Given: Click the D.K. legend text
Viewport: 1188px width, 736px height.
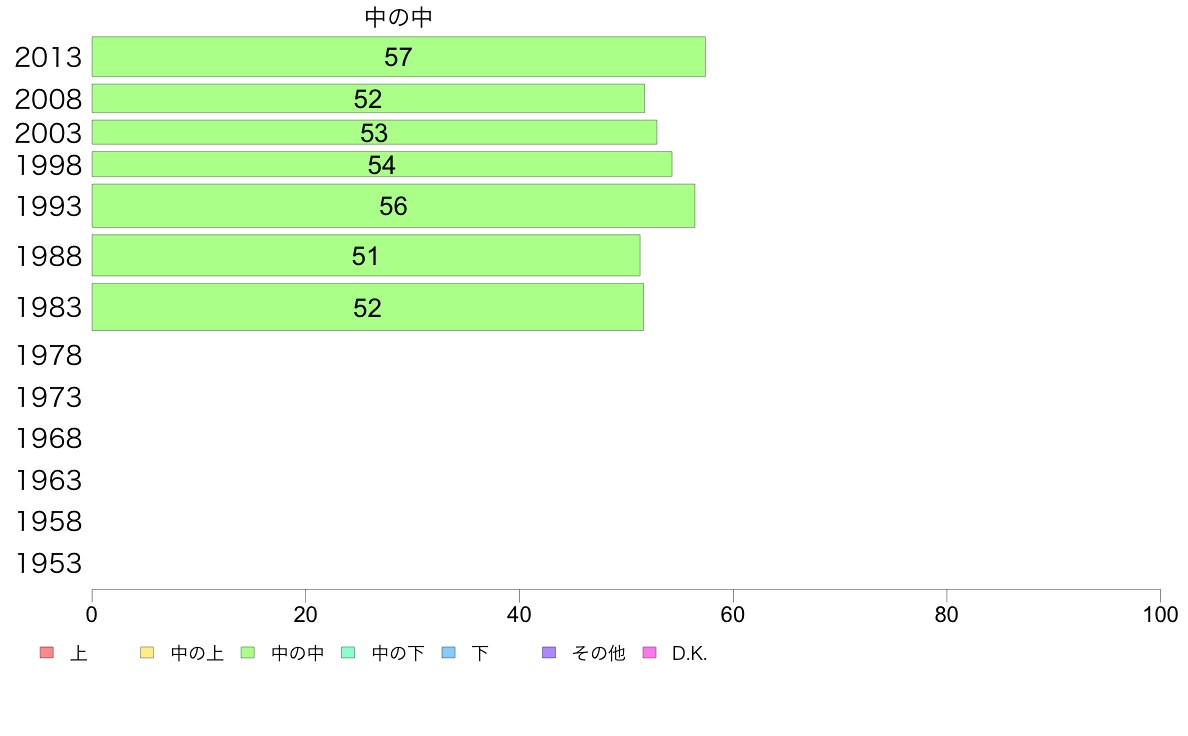Looking at the screenshot, I should pyautogui.click(x=689, y=653).
